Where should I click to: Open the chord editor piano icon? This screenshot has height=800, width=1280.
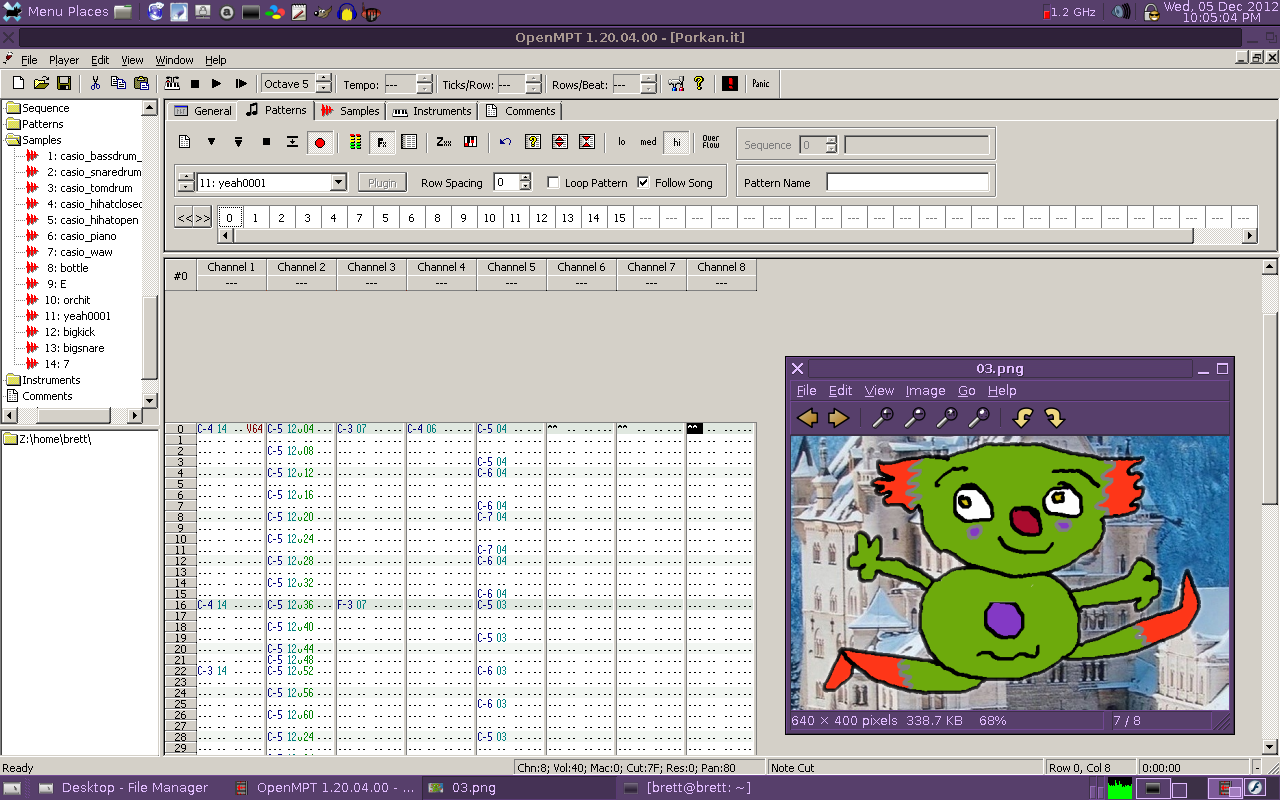pyautogui.click(x=470, y=142)
